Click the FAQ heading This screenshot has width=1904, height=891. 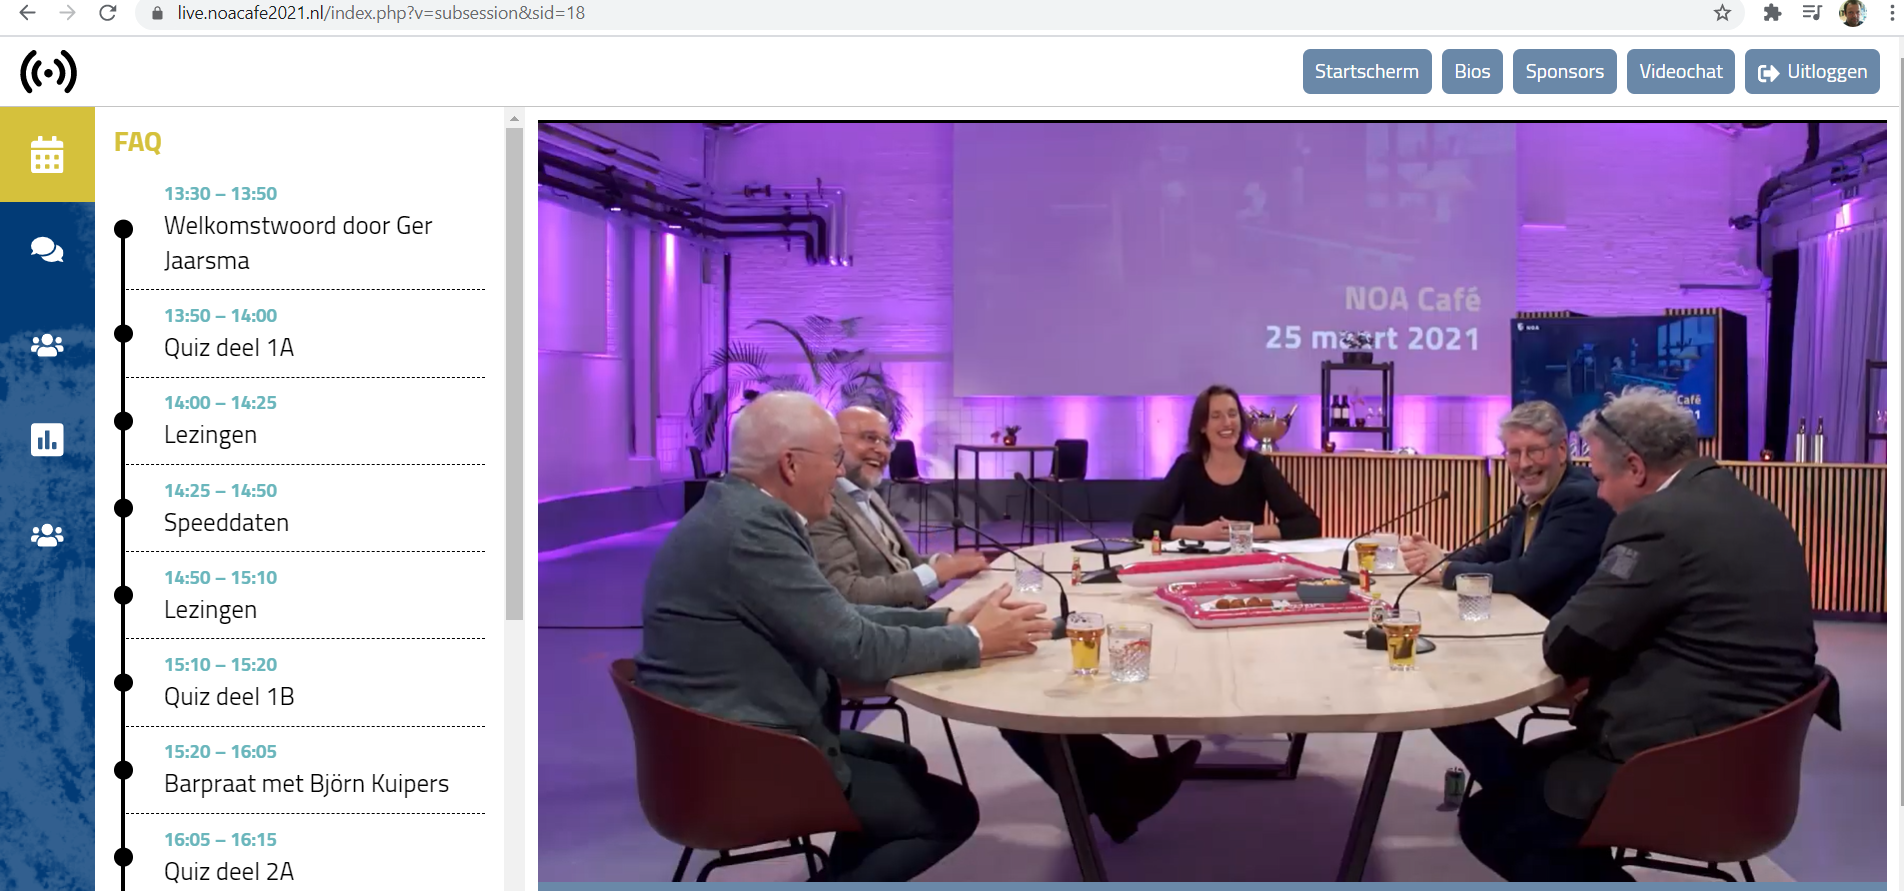(138, 142)
